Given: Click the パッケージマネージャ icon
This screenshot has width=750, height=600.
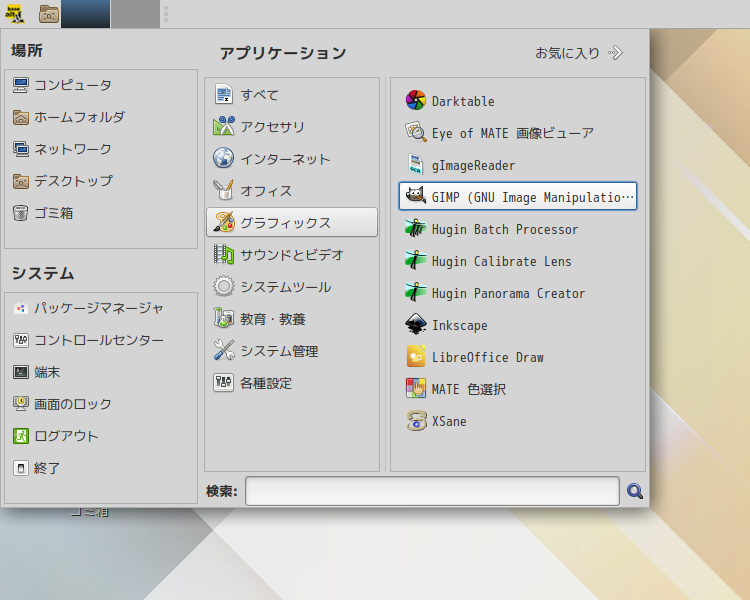Looking at the screenshot, I should (21, 308).
